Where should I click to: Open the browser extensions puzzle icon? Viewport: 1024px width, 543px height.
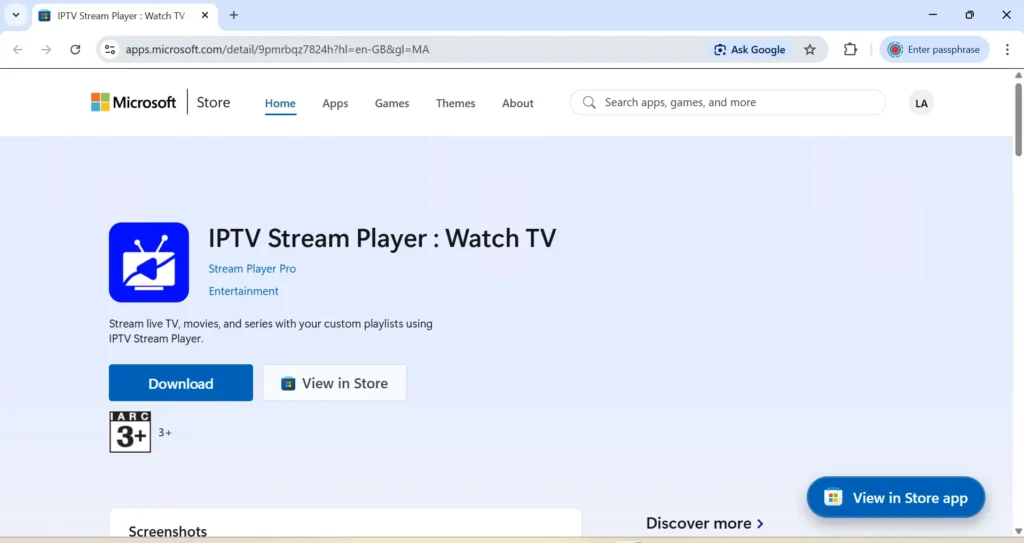(x=850, y=50)
